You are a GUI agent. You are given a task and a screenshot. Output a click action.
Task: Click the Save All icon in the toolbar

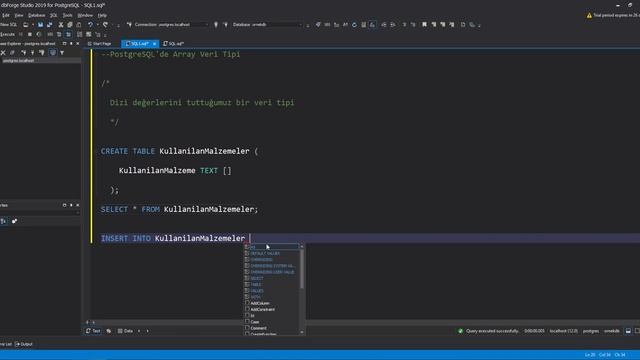click(x=49, y=24)
